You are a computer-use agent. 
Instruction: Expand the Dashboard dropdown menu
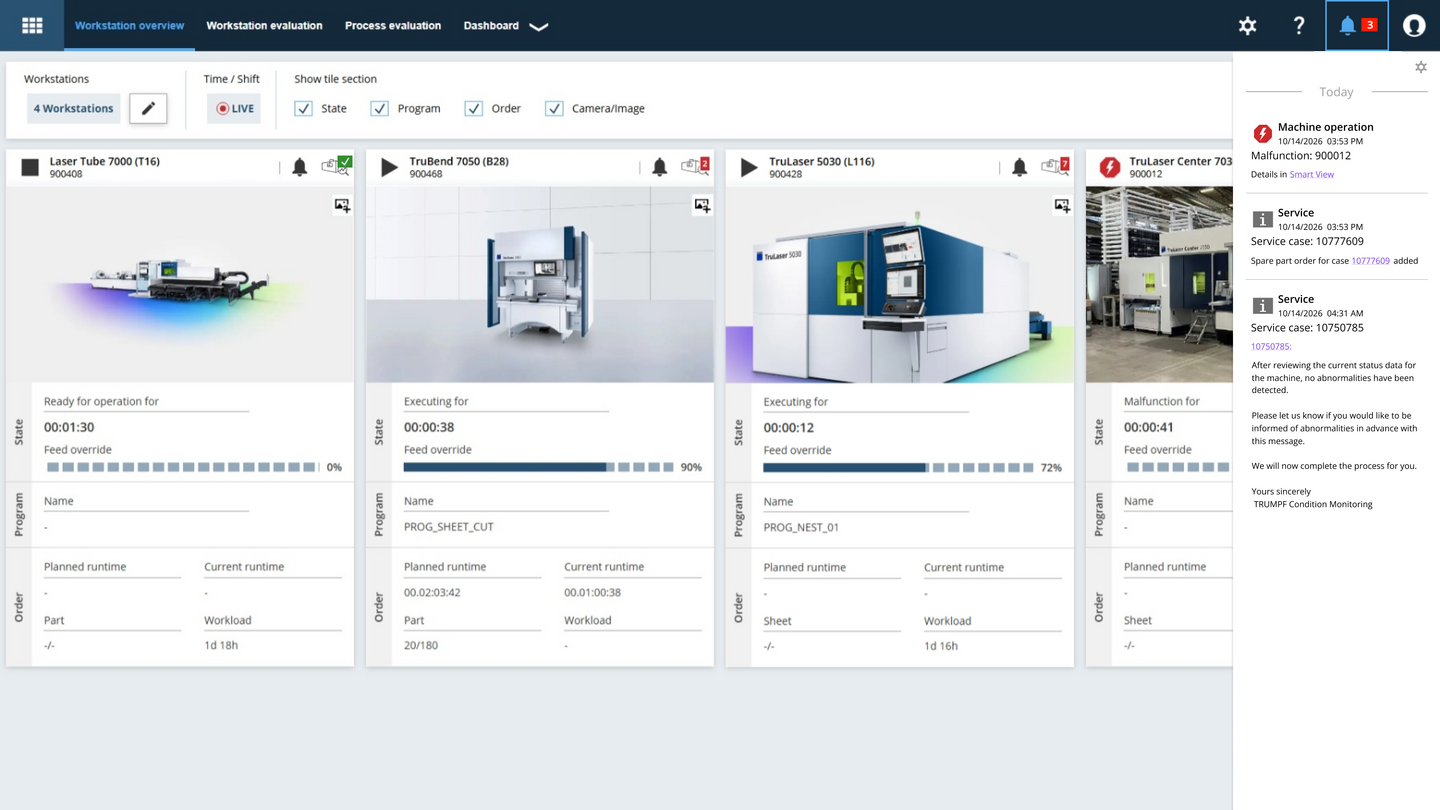[505, 26]
